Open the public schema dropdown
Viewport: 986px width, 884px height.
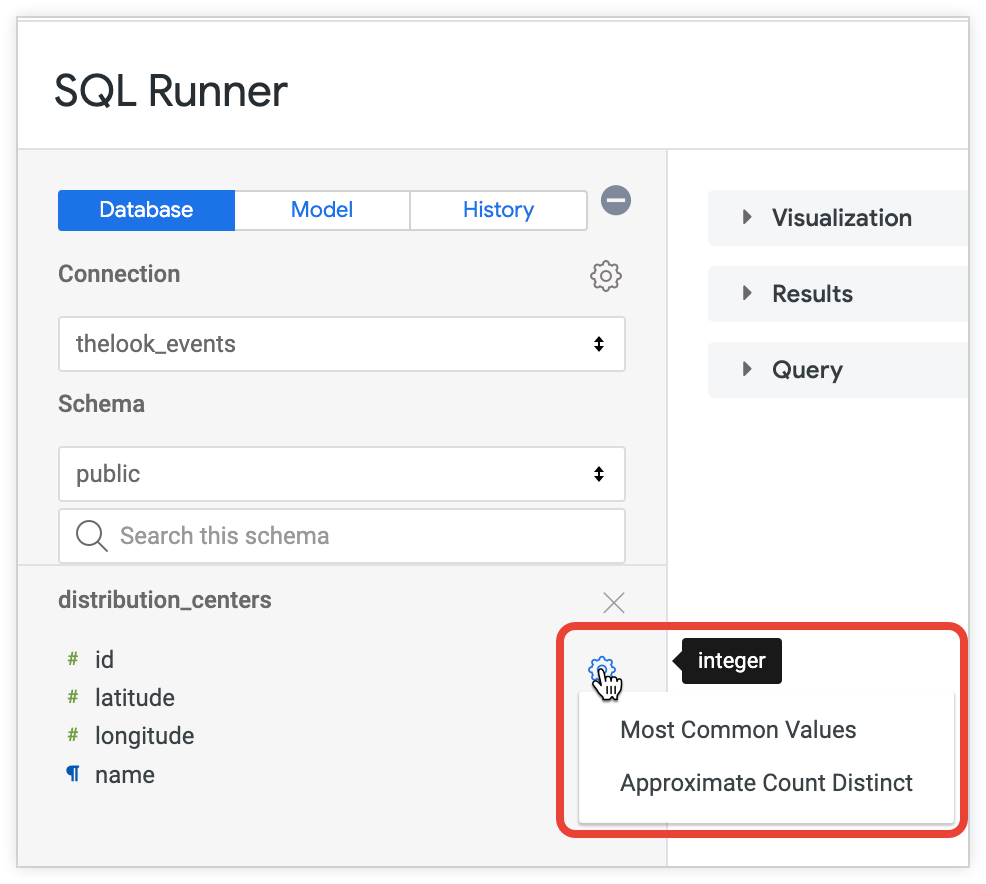pyautogui.click(x=341, y=474)
